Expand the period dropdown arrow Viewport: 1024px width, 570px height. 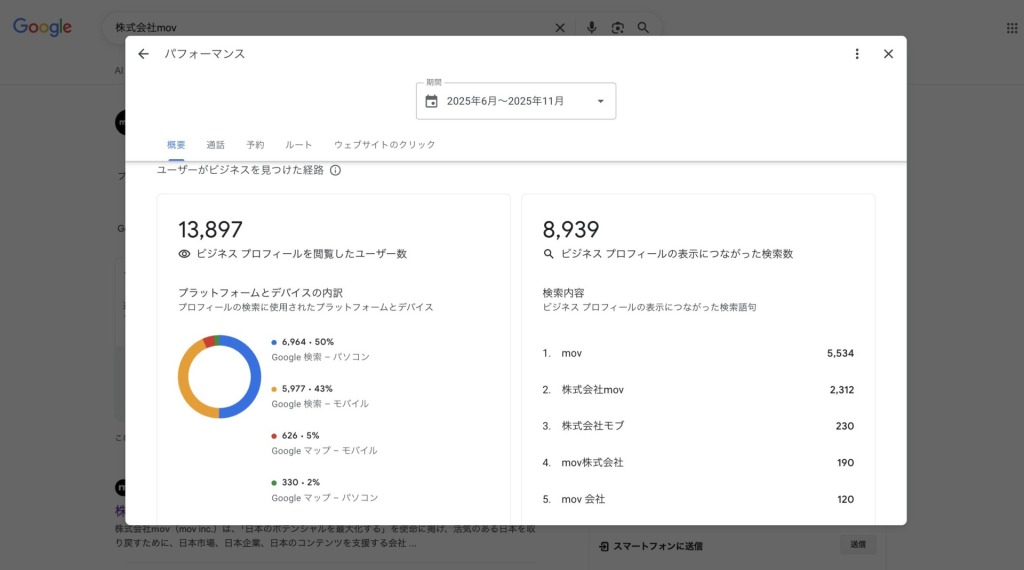coord(600,101)
